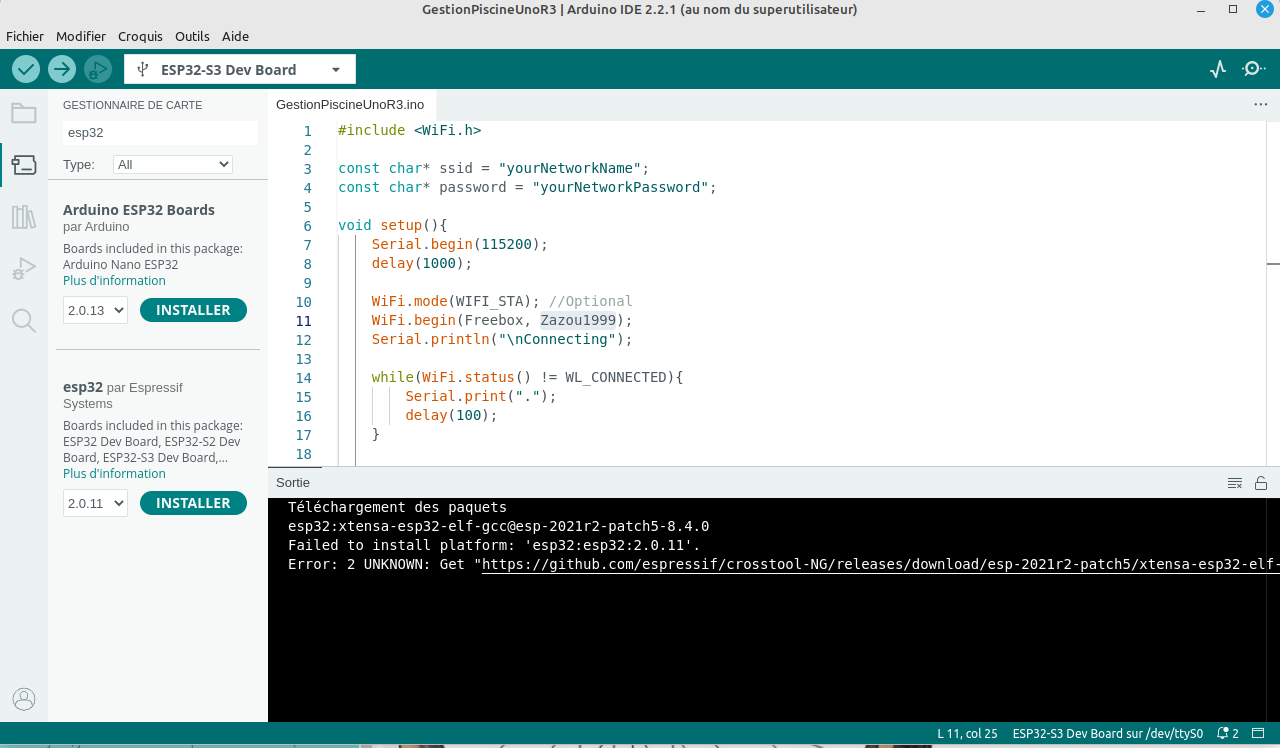The height and width of the screenshot is (748, 1280).
Task: Select esp32 Espressif version 2.0.11 dropdown
Action: [x=95, y=503]
